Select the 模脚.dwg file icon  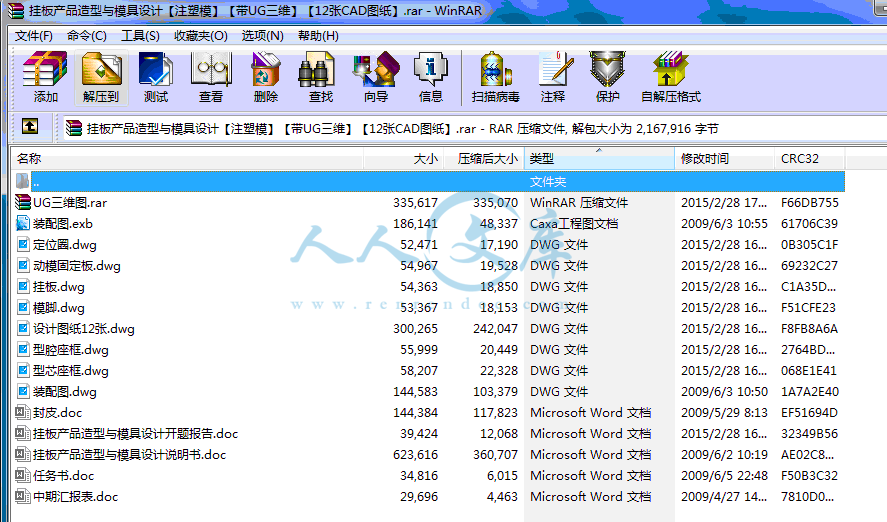coord(23,307)
